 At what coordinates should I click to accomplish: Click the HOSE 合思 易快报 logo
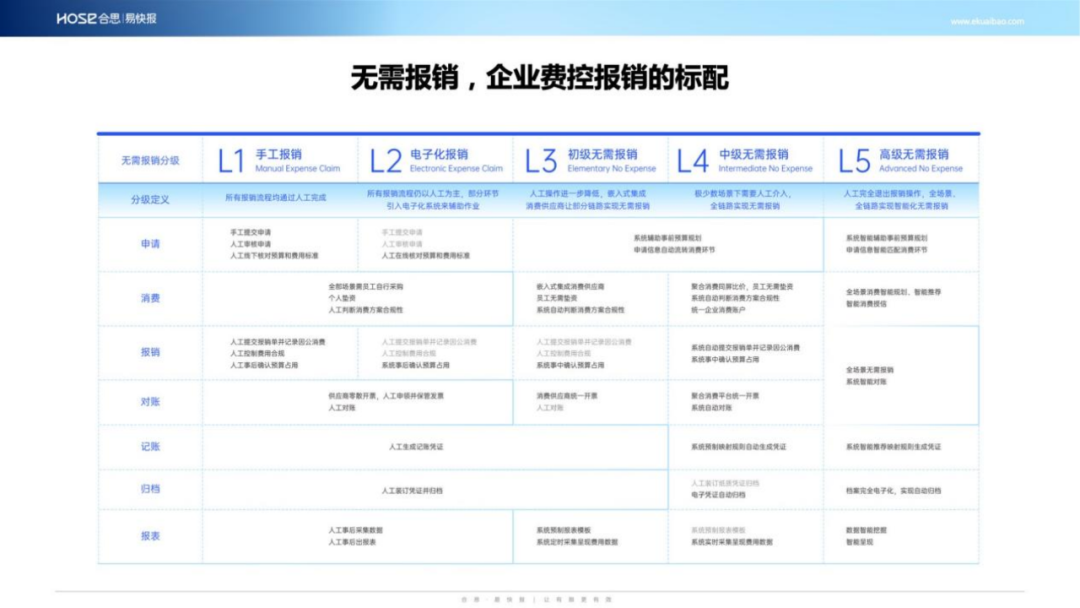[107, 19]
